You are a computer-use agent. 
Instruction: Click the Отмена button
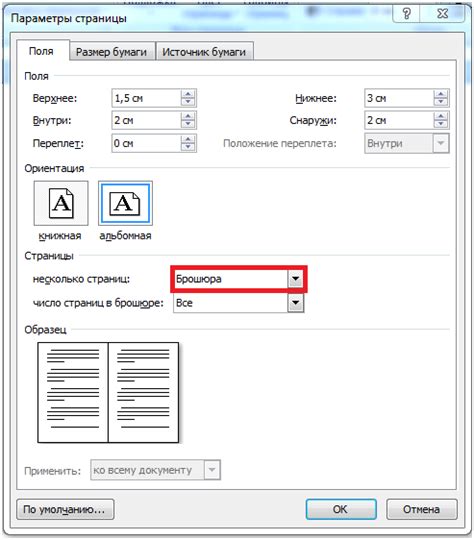[422, 509]
